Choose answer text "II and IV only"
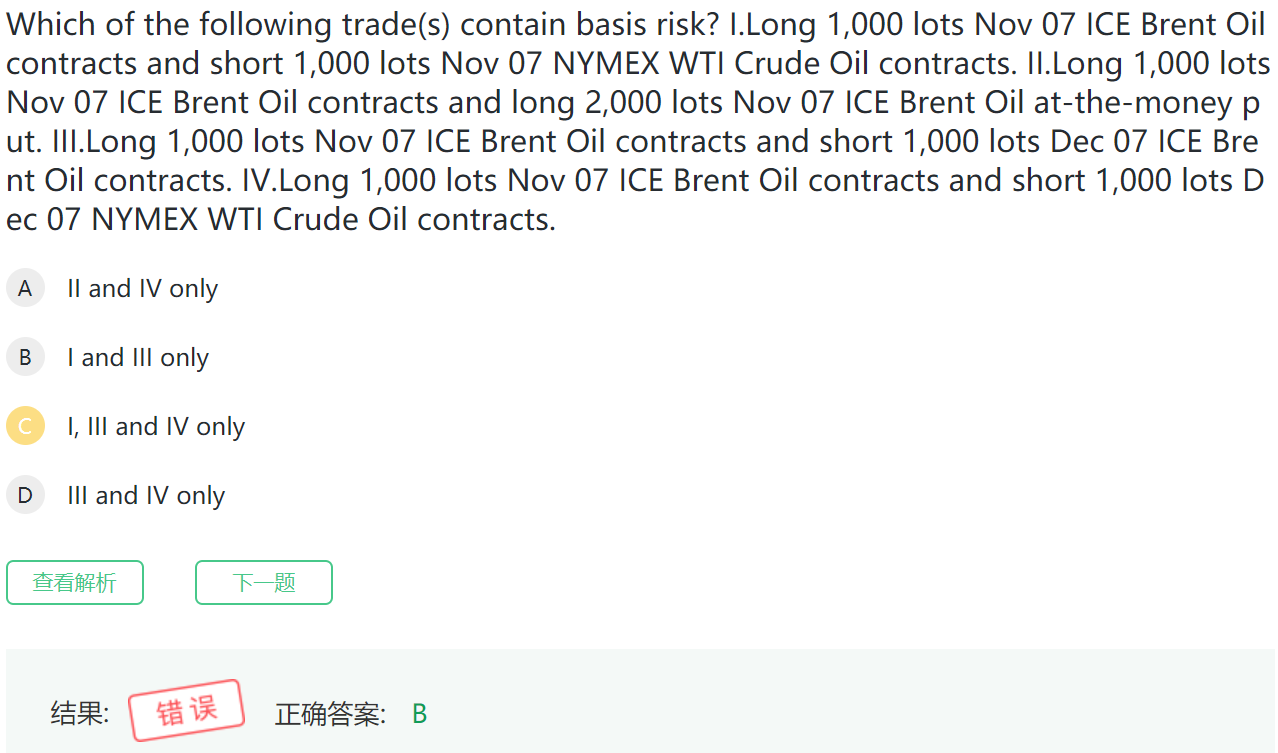Viewport: 1278px width, 753px height. click(142, 289)
